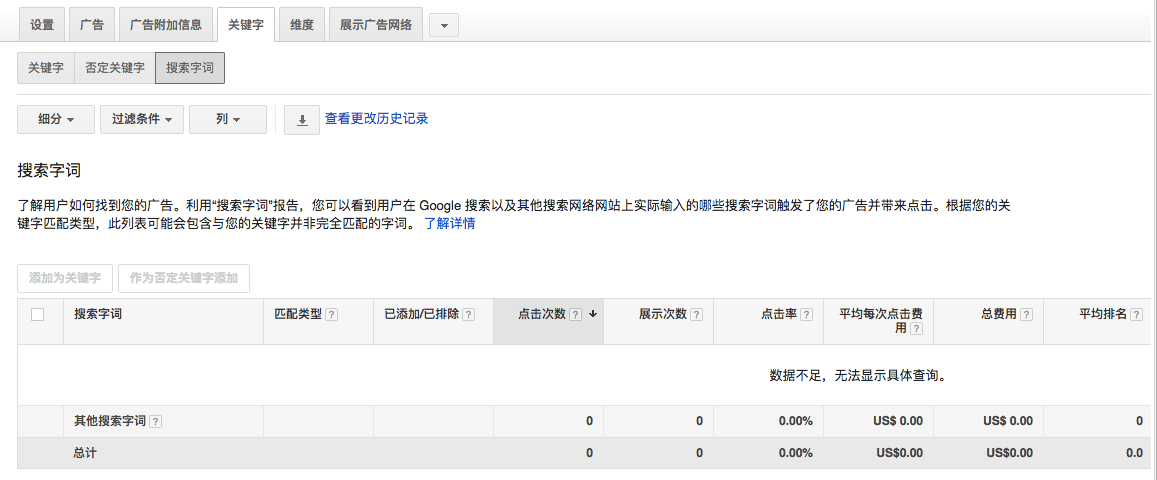This screenshot has width=1157, height=480.
Task: Follow the 了解详情 link
Action: [x=450, y=224]
